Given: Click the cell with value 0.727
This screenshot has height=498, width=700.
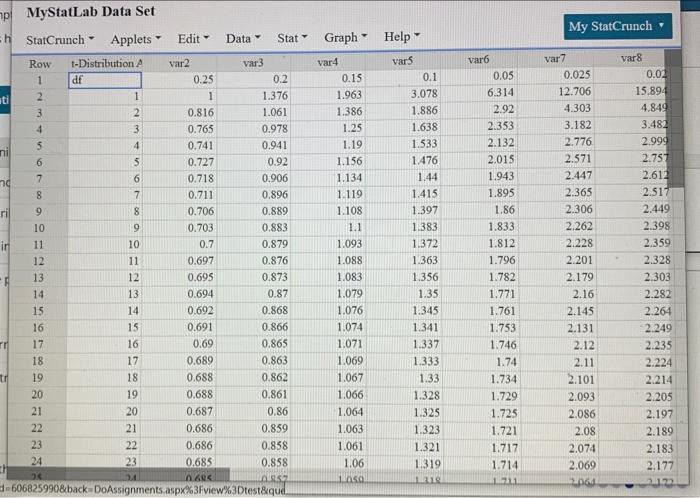Looking at the screenshot, I should tap(179, 162).
